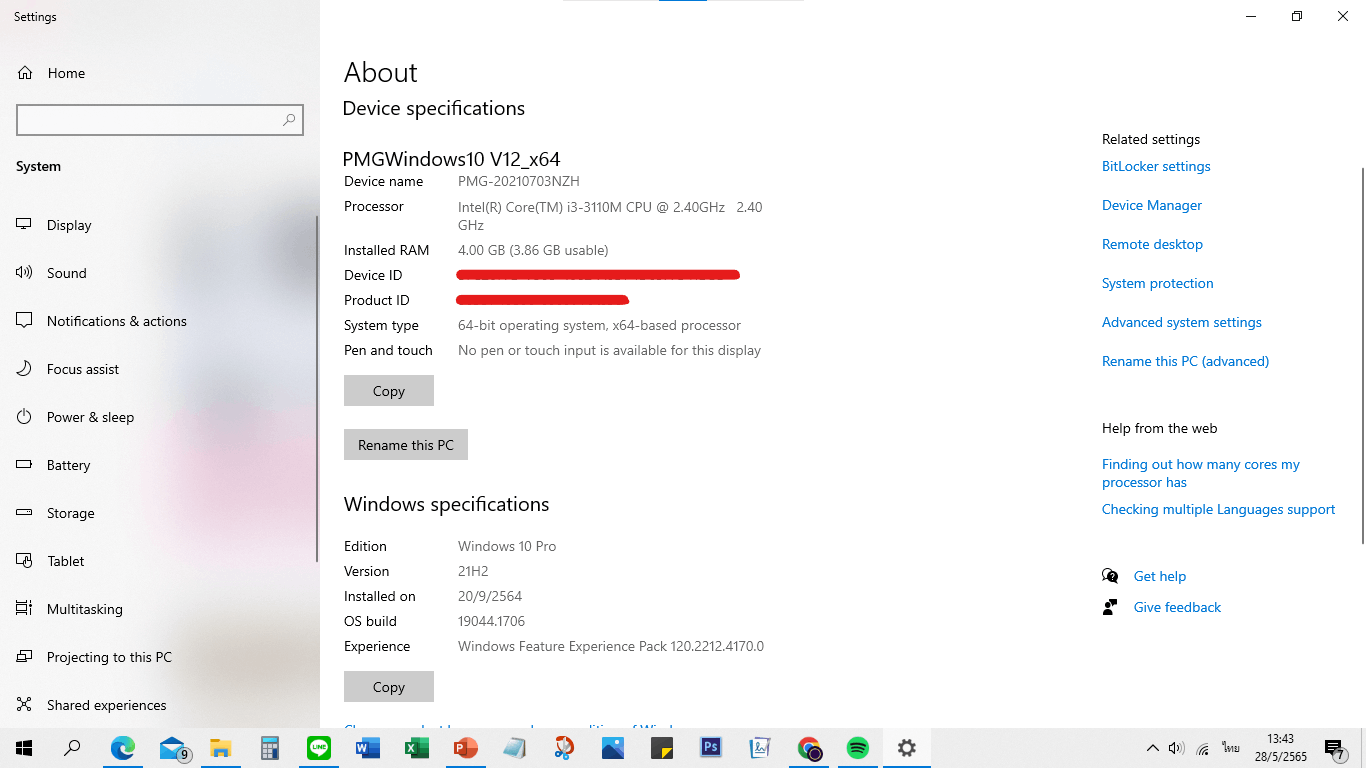Click the Rename this PC (advanced) link
This screenshot has width=1366, height=768.
coord(1185,361)
